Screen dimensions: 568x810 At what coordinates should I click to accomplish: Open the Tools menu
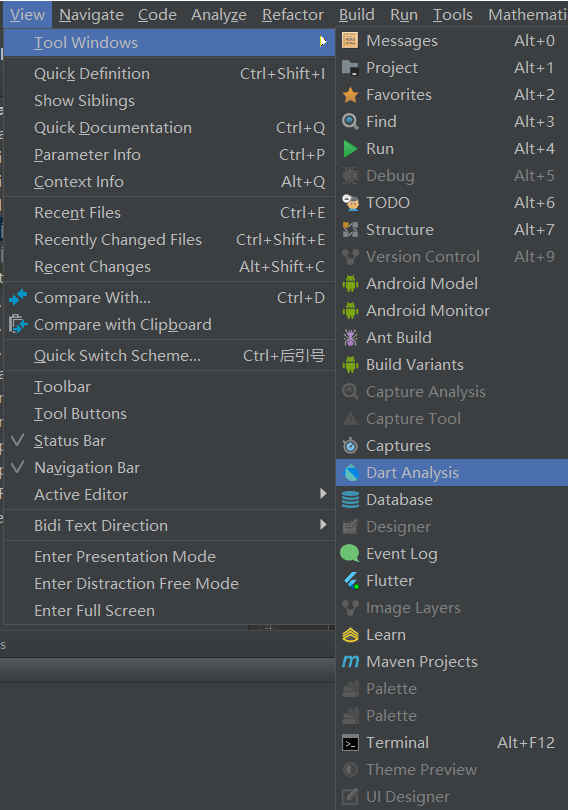click(452, 14)
